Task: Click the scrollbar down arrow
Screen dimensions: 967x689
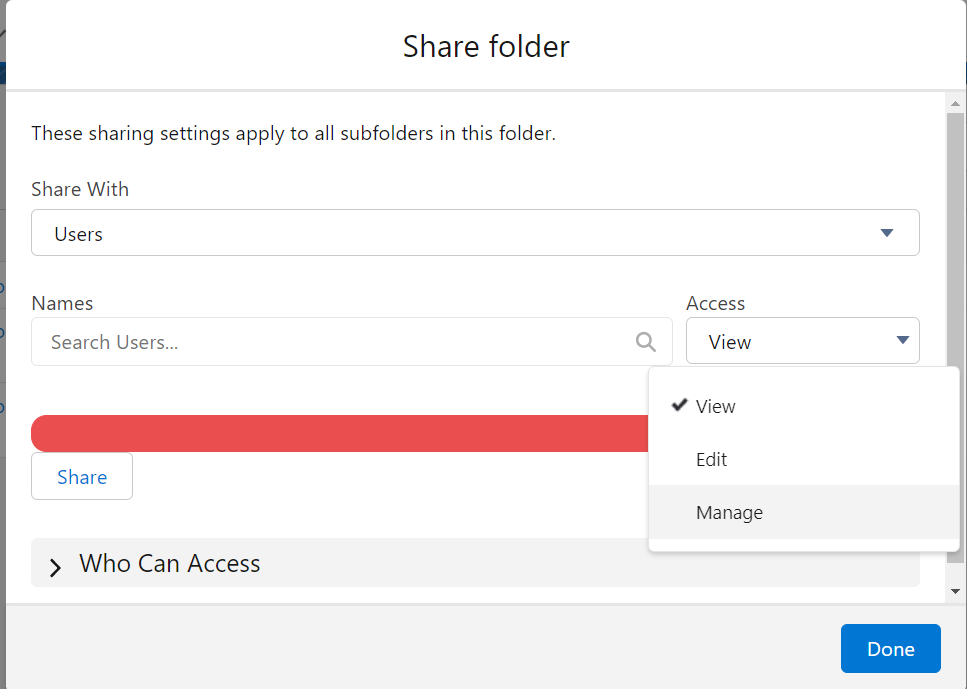Action: coord(956,591)
